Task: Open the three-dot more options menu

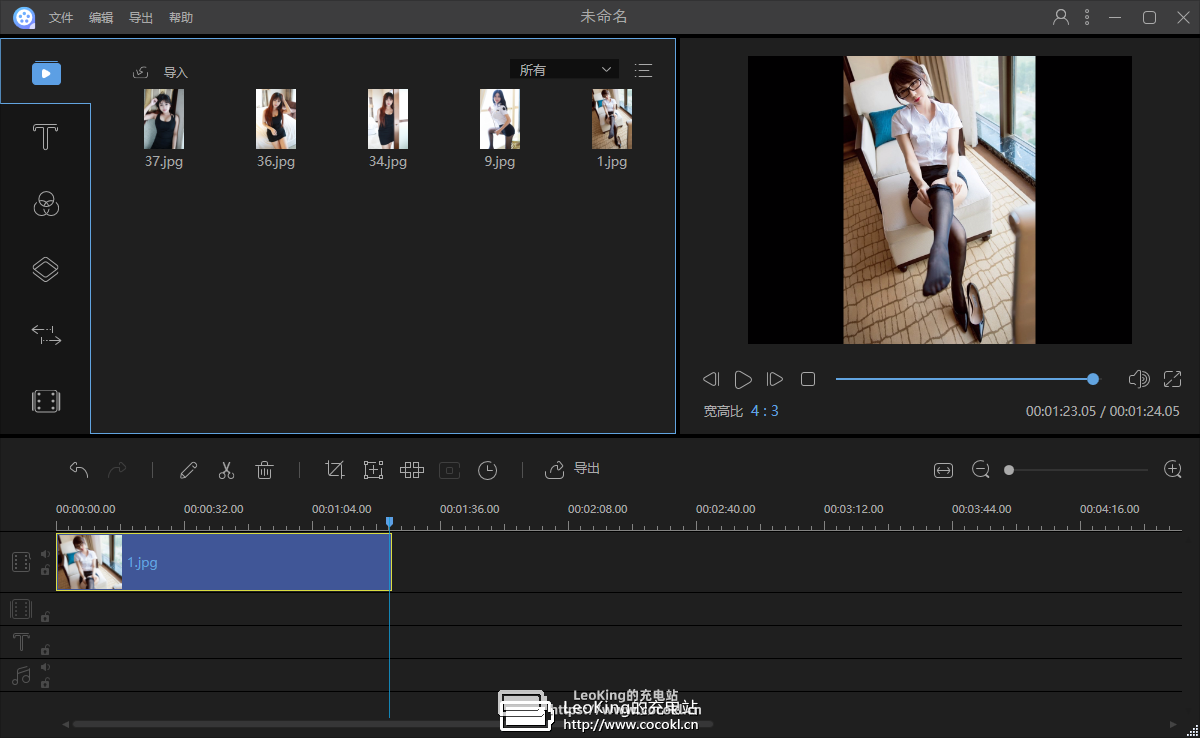Action: click(1087, 17)
